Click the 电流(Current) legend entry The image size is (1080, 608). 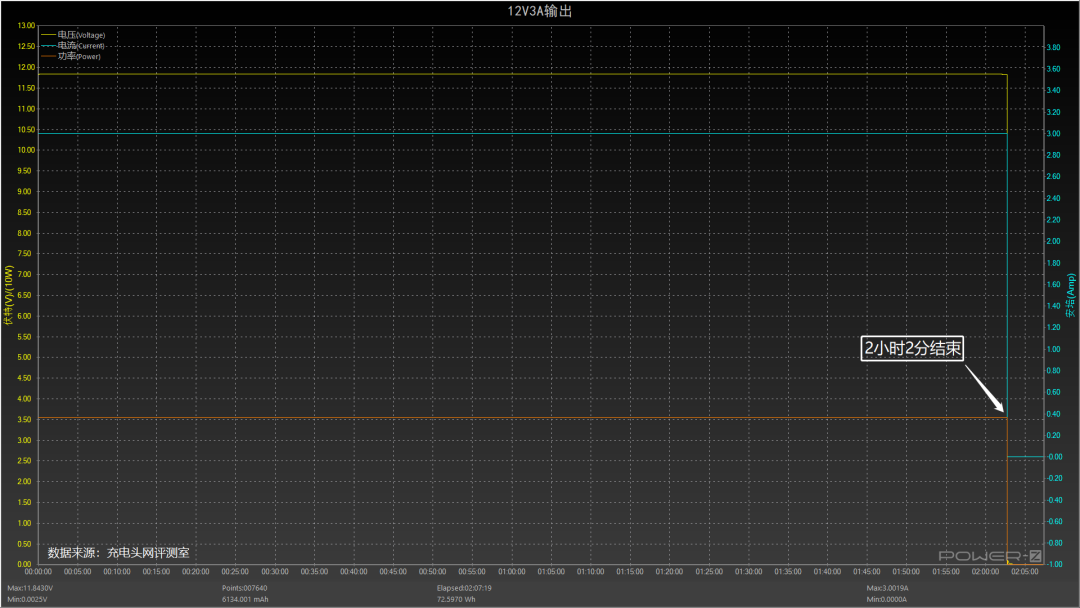tap(73, 46)
